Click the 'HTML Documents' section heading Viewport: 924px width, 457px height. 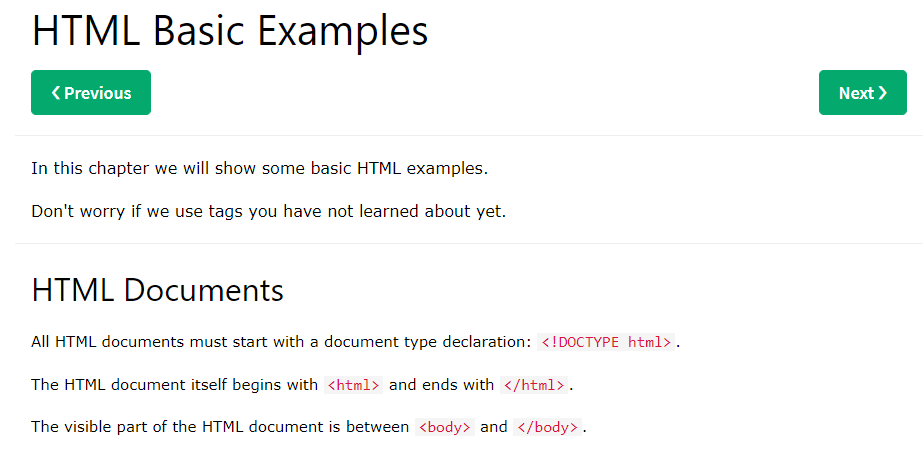click(158, 291)
